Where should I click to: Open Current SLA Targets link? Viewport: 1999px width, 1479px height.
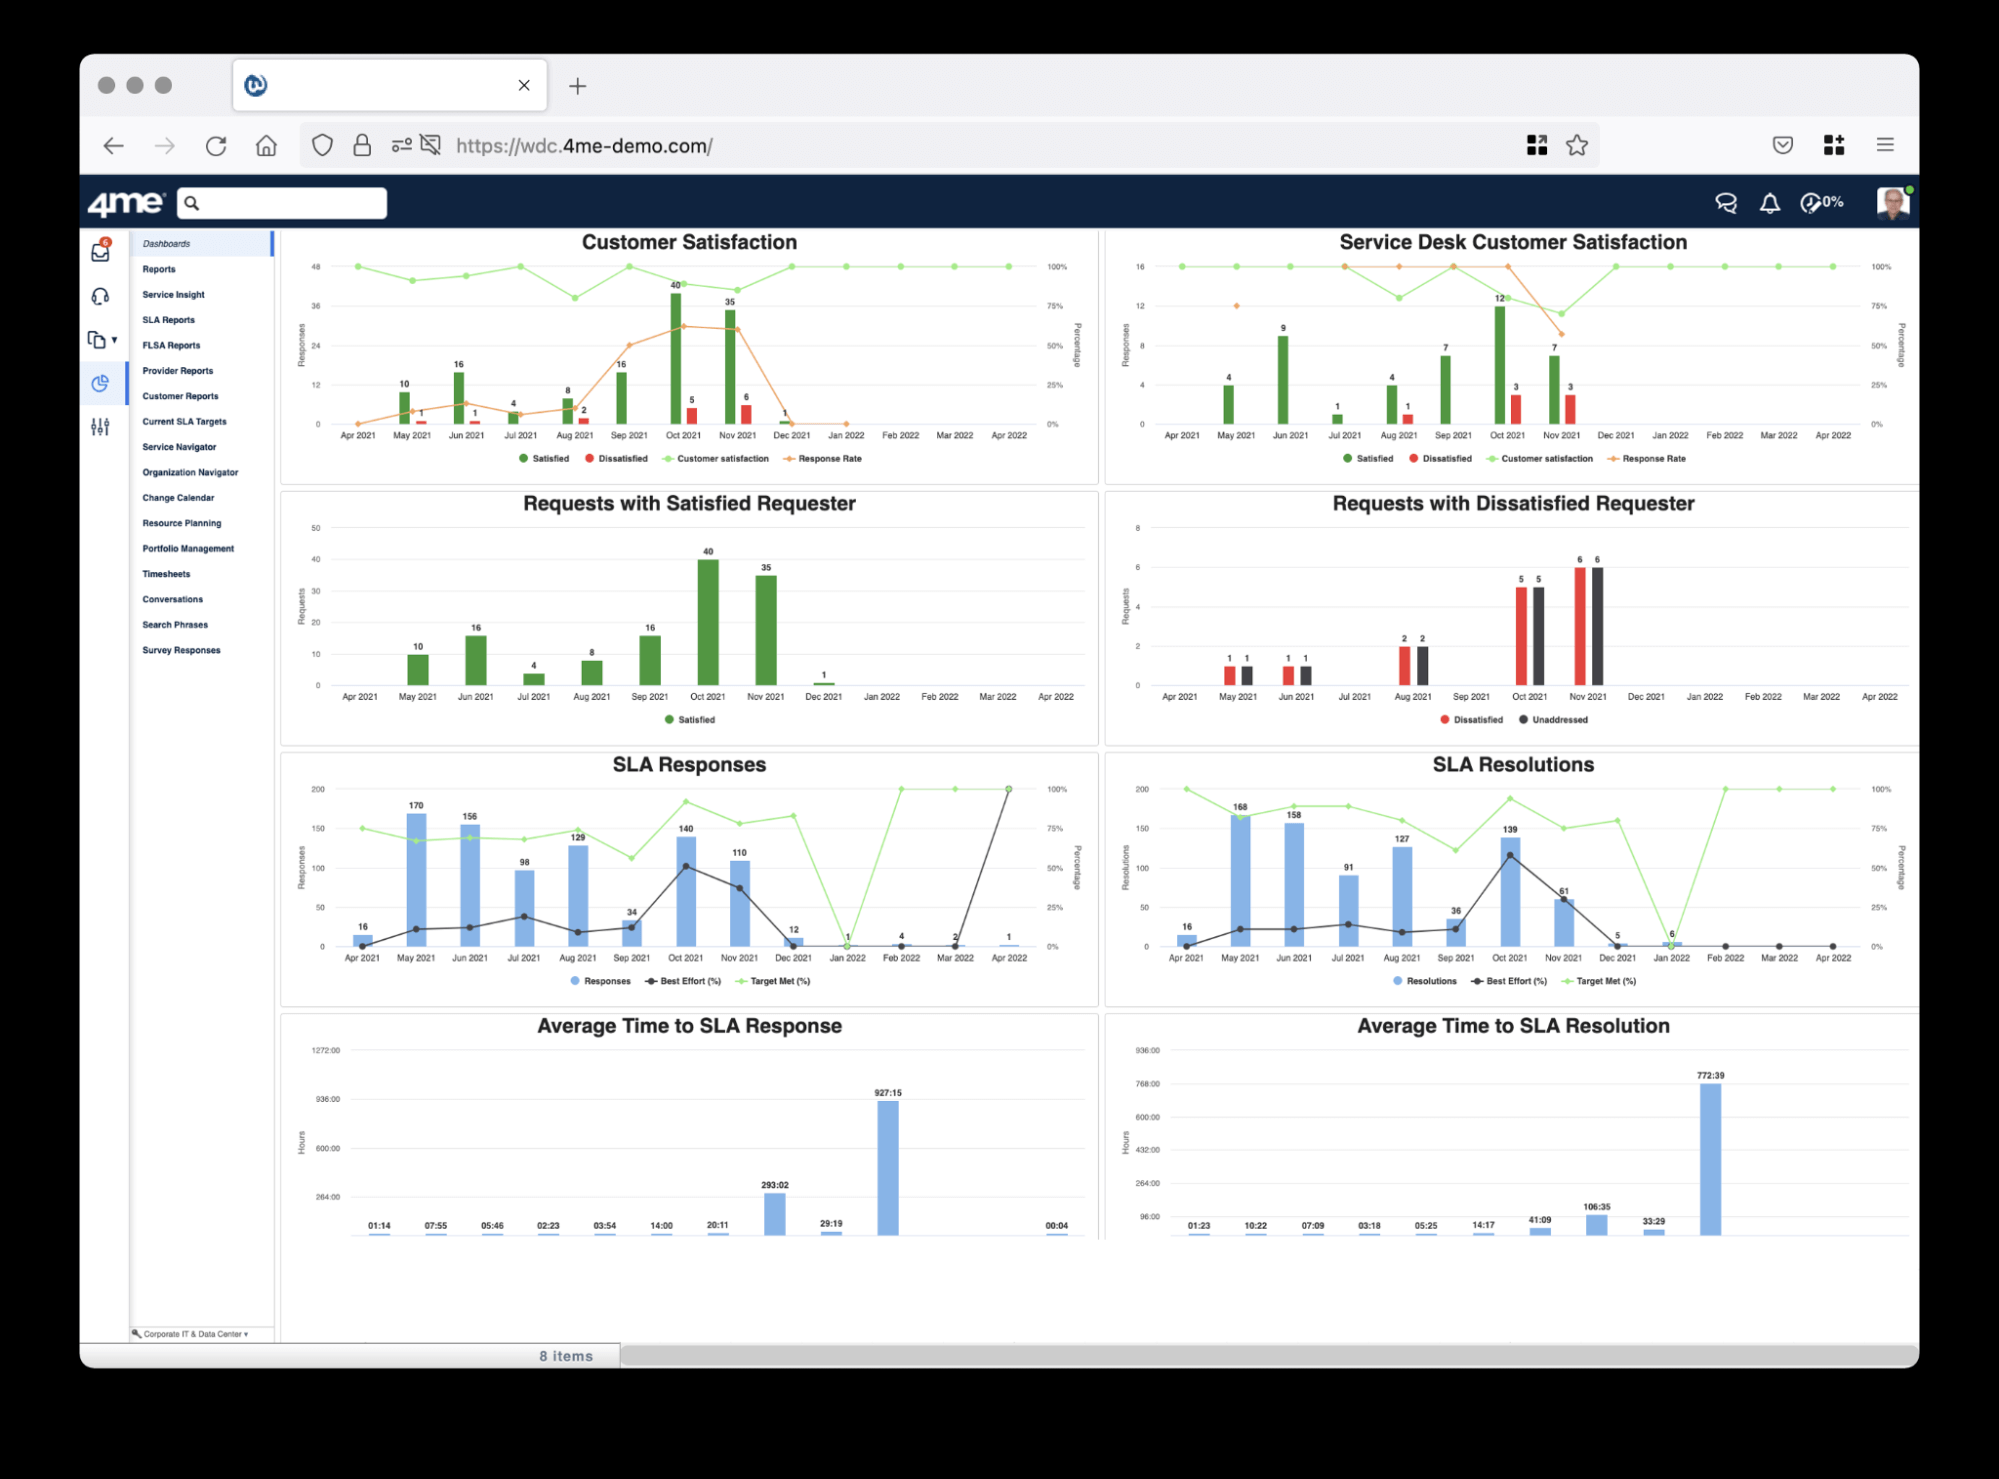click(x=184, y=422)
